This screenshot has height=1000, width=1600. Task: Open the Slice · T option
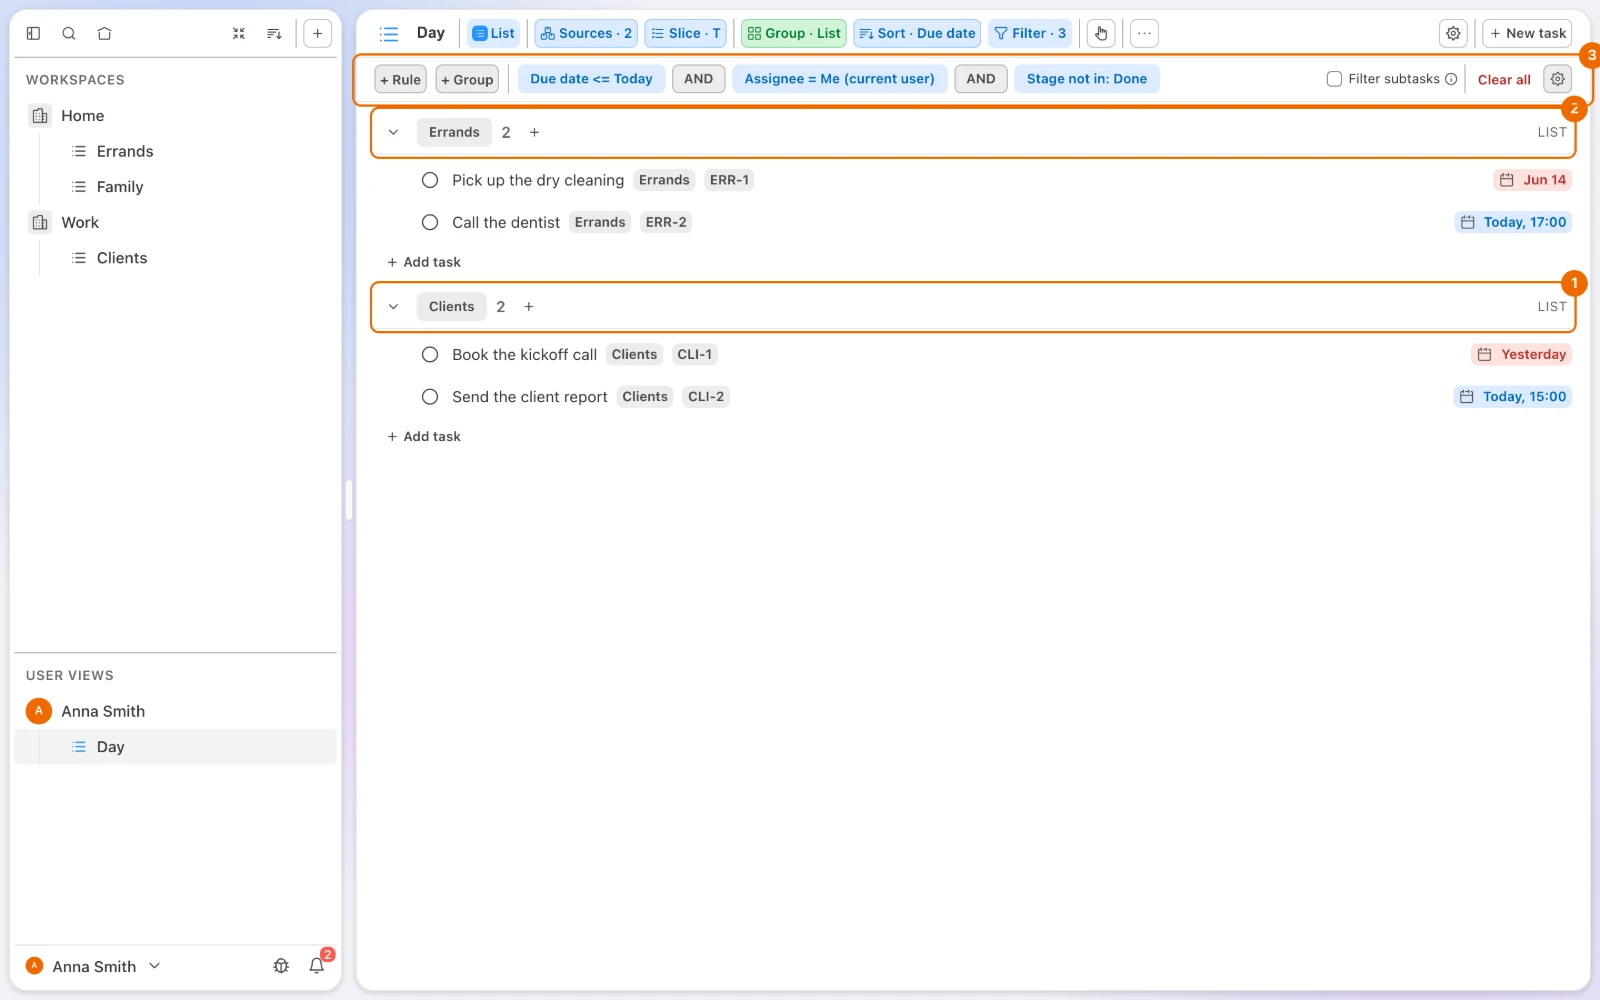[x=686, y=33]
